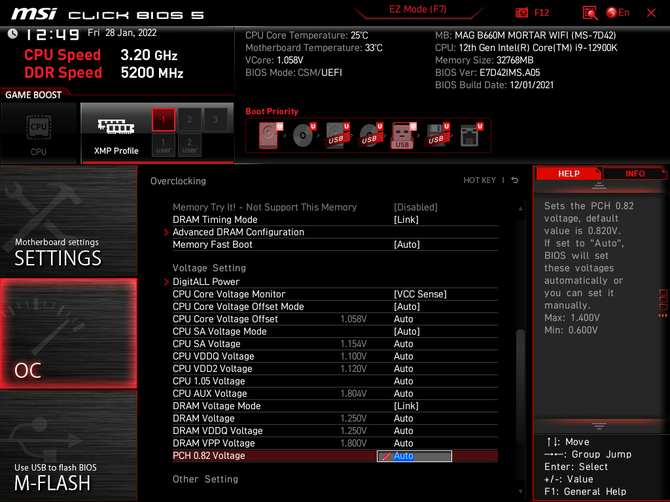Open the M-FLASH BIOS flashing section

(68, 446)
